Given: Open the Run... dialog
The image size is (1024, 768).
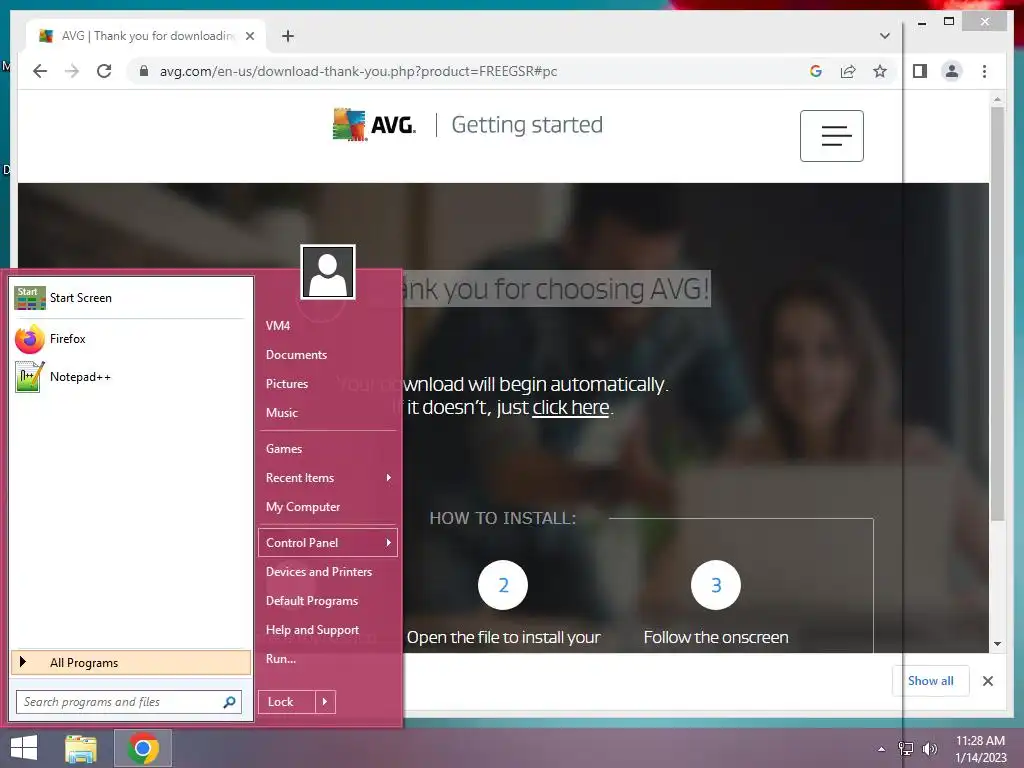Looking at the screenshot, I should (x=281, y=659).
